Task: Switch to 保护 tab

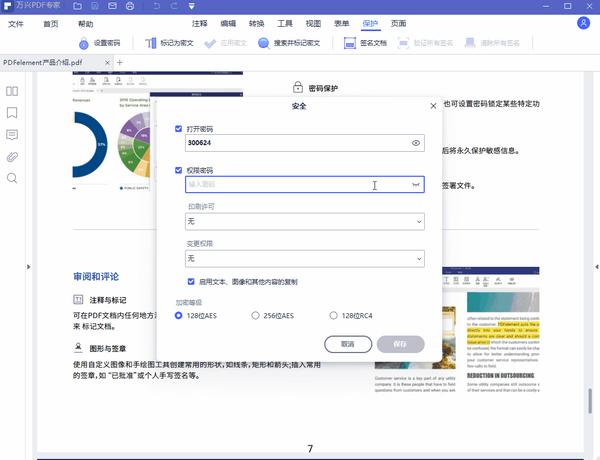Action: pos(370,24)
